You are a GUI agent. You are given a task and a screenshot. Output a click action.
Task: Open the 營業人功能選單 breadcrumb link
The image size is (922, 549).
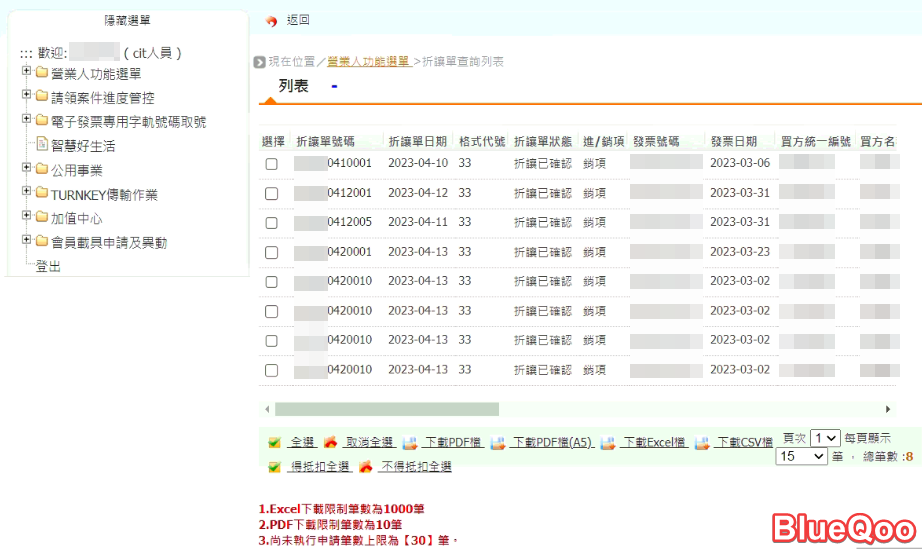coord(368,62)
